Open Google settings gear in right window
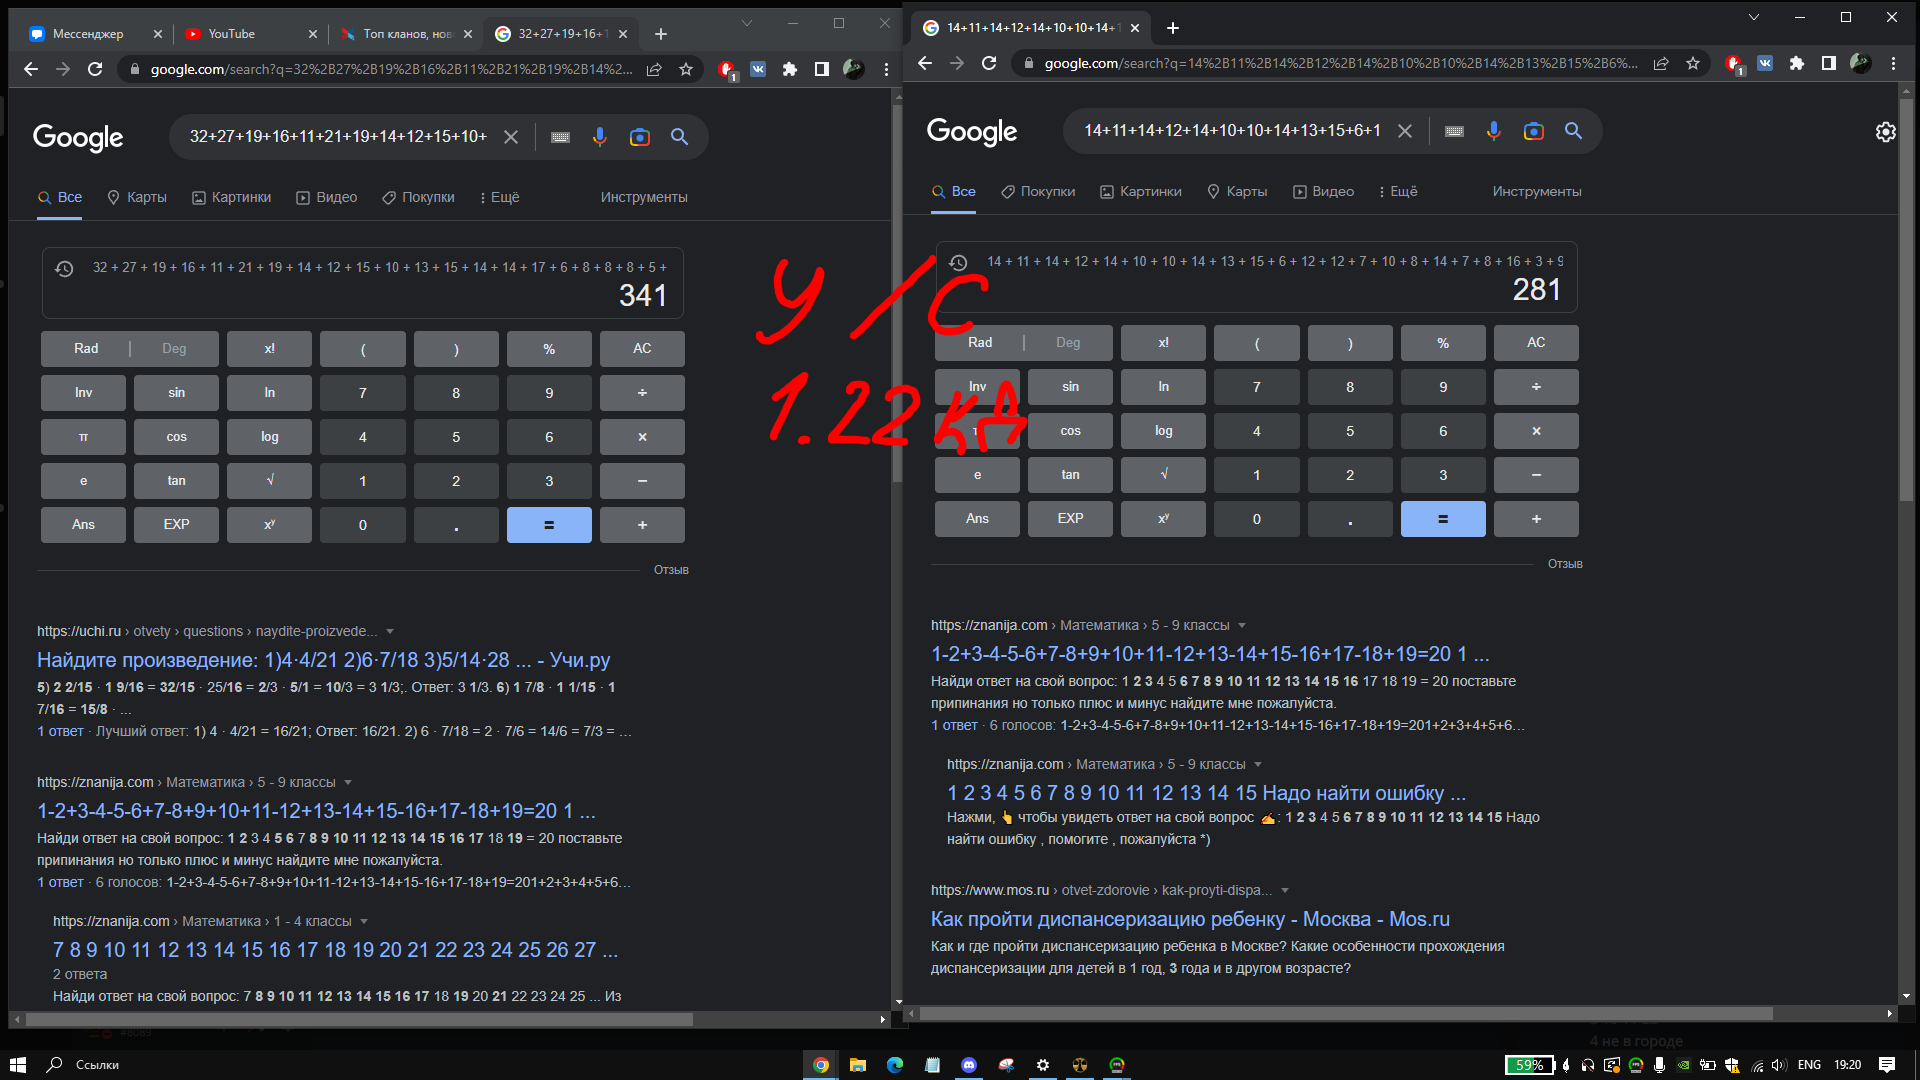Viewport: 1920px width, 1080px height. pos(1885,132)
